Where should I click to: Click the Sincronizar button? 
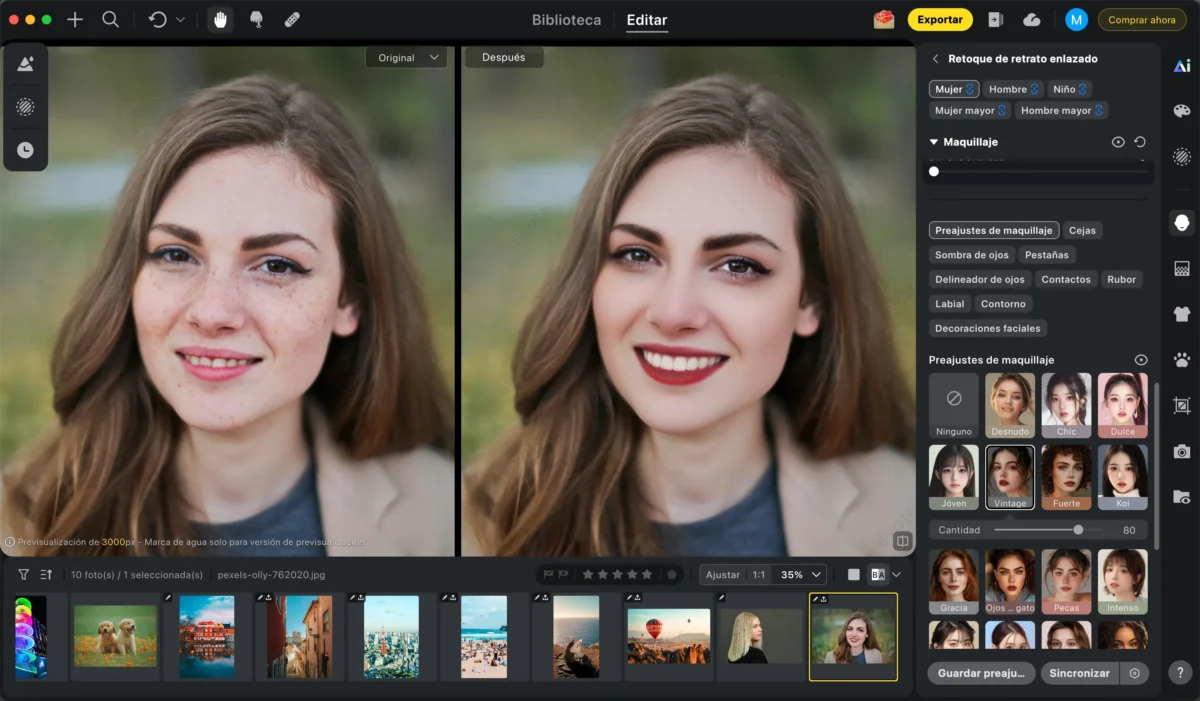point(1079,673)
